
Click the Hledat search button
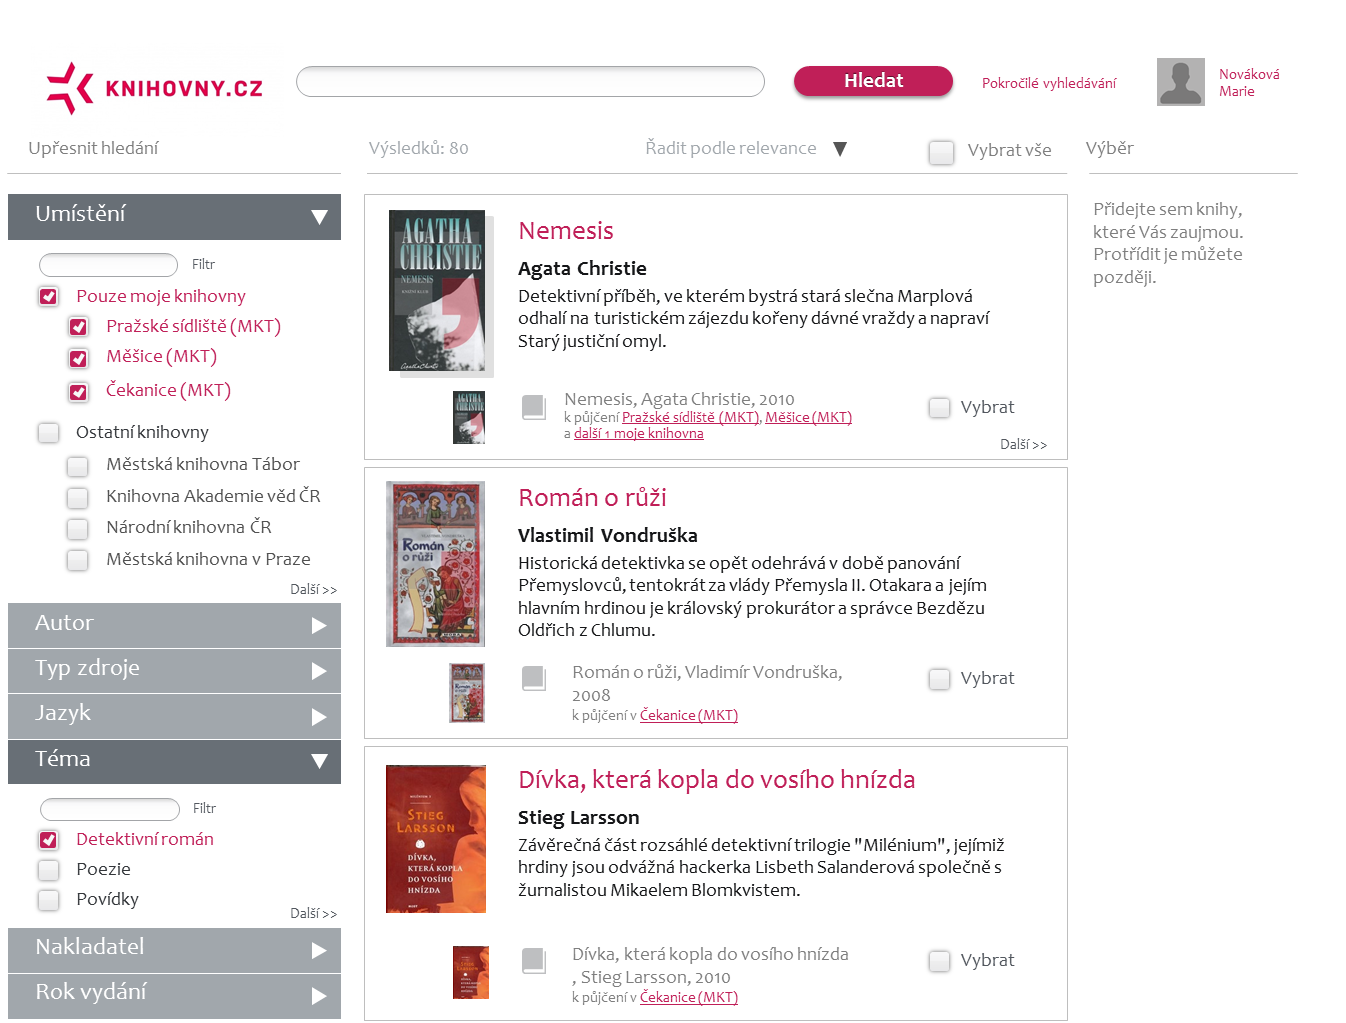873,81
